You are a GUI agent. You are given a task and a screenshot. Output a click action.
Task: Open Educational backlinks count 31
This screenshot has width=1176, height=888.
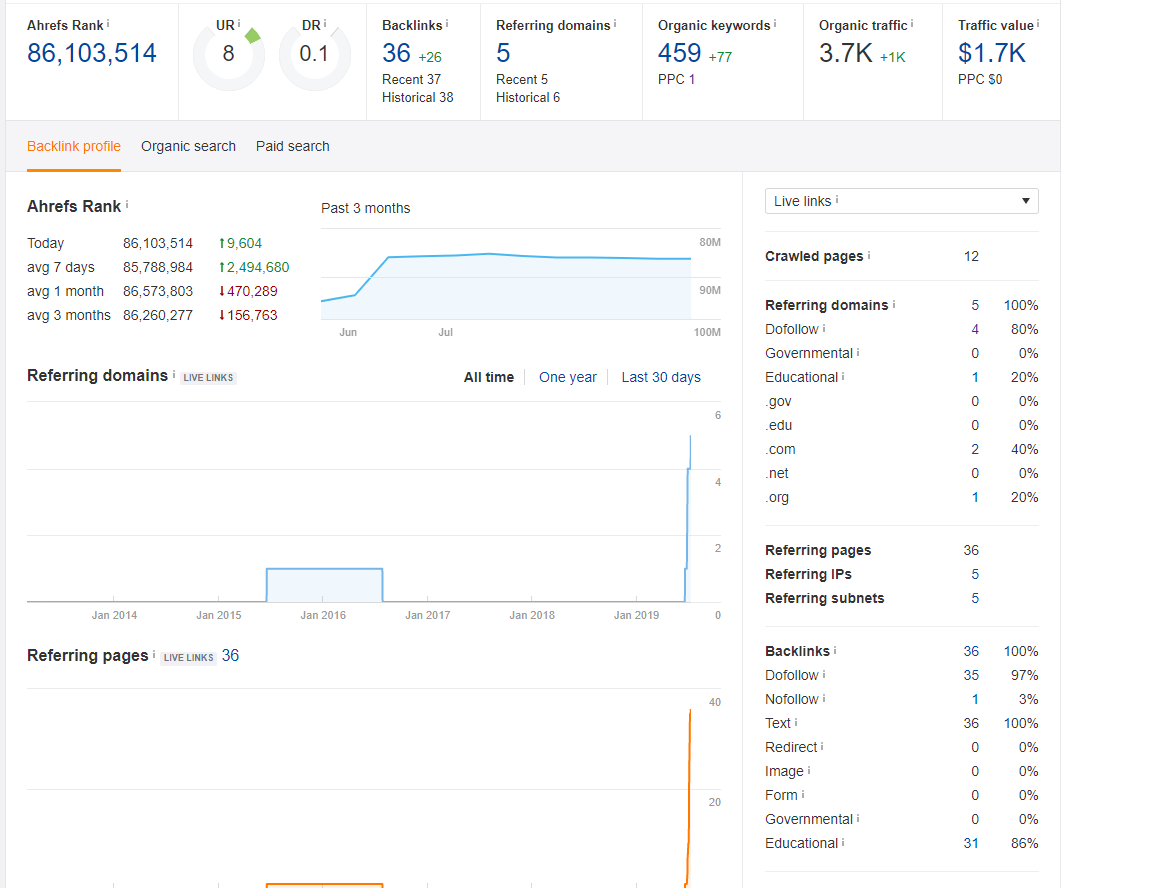click(971, 843)
